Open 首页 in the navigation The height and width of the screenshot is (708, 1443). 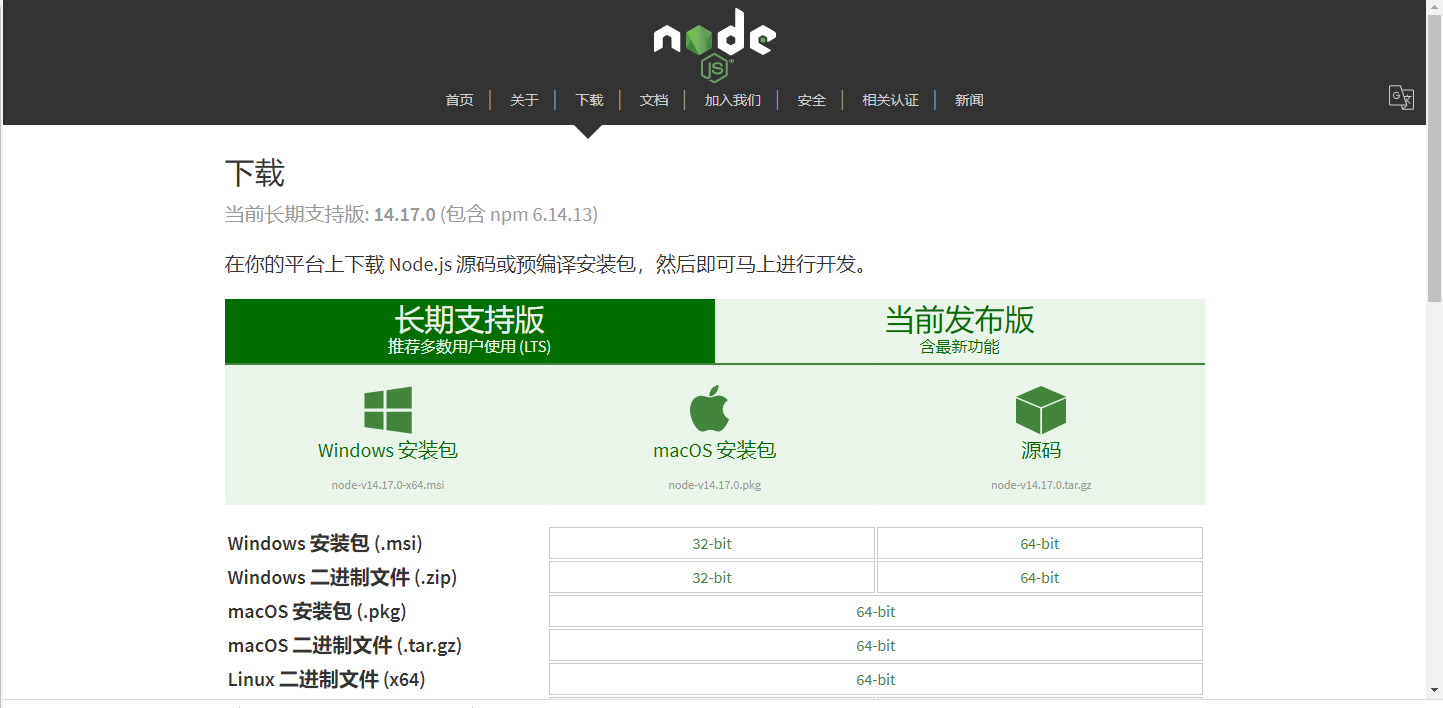point(460,100)
